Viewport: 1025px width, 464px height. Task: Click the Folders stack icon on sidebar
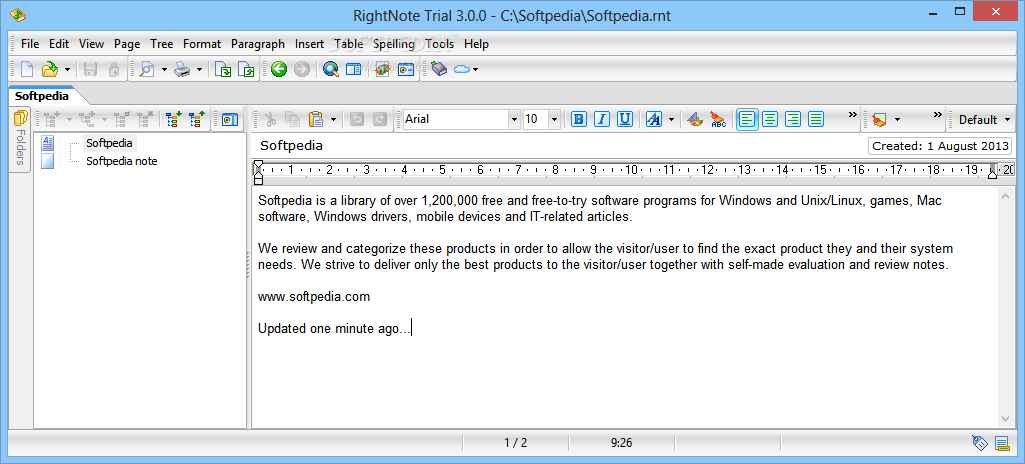21,118
